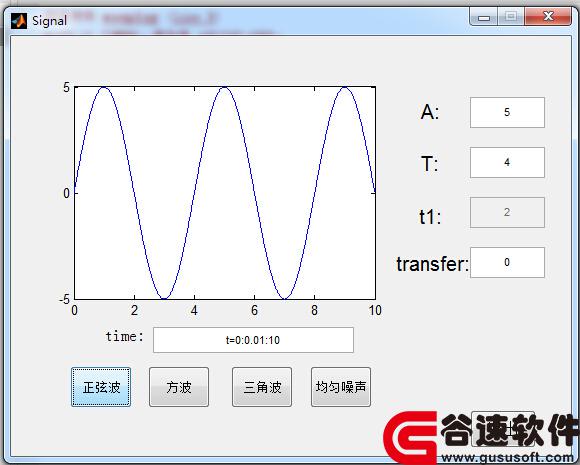Click the 'A:' label
The width and height of the screenshot is (580, 465).
point(430,111)
